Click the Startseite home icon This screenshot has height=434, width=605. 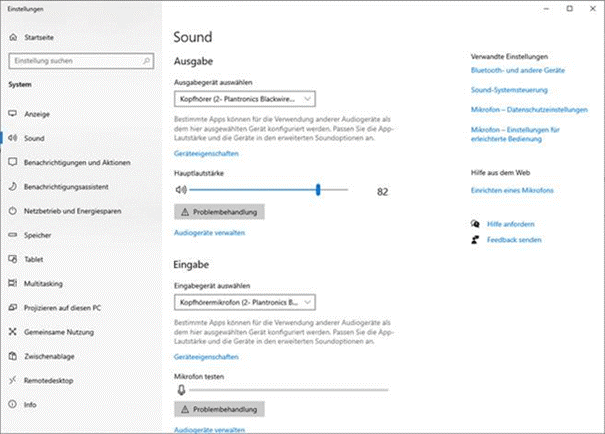tap(13, 37)
